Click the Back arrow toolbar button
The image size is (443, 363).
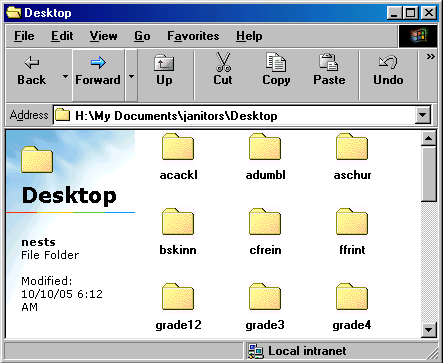(32, 70)
